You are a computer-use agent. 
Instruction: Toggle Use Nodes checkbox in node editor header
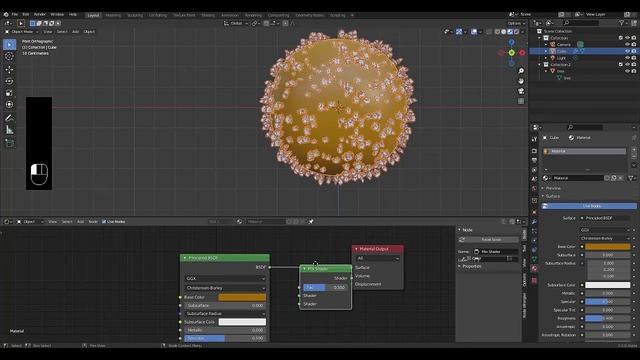point(104,222)
